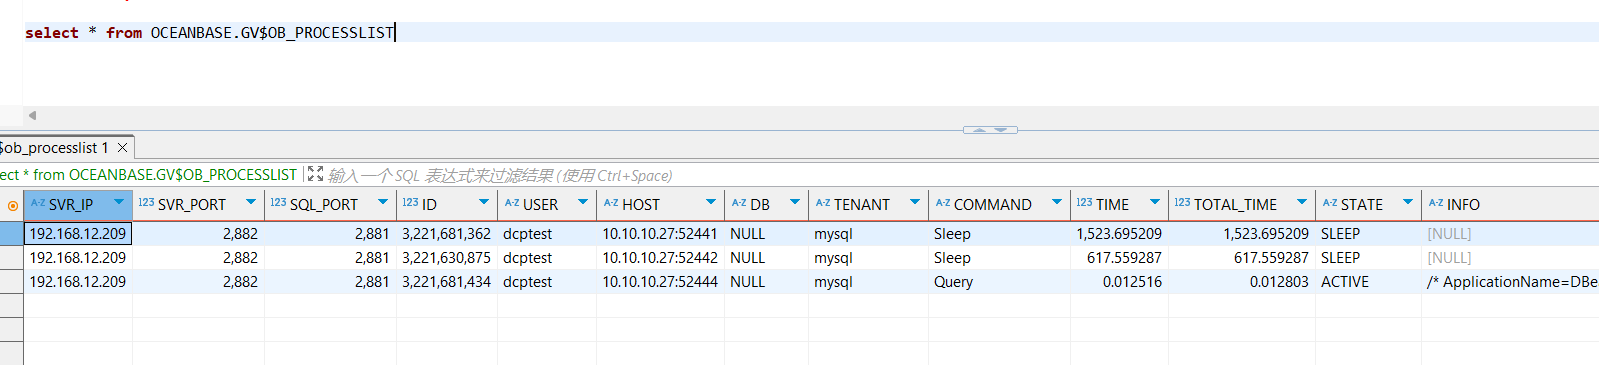
Task: Click the COMMAND column header label
Action: click(x=992, y=204)
